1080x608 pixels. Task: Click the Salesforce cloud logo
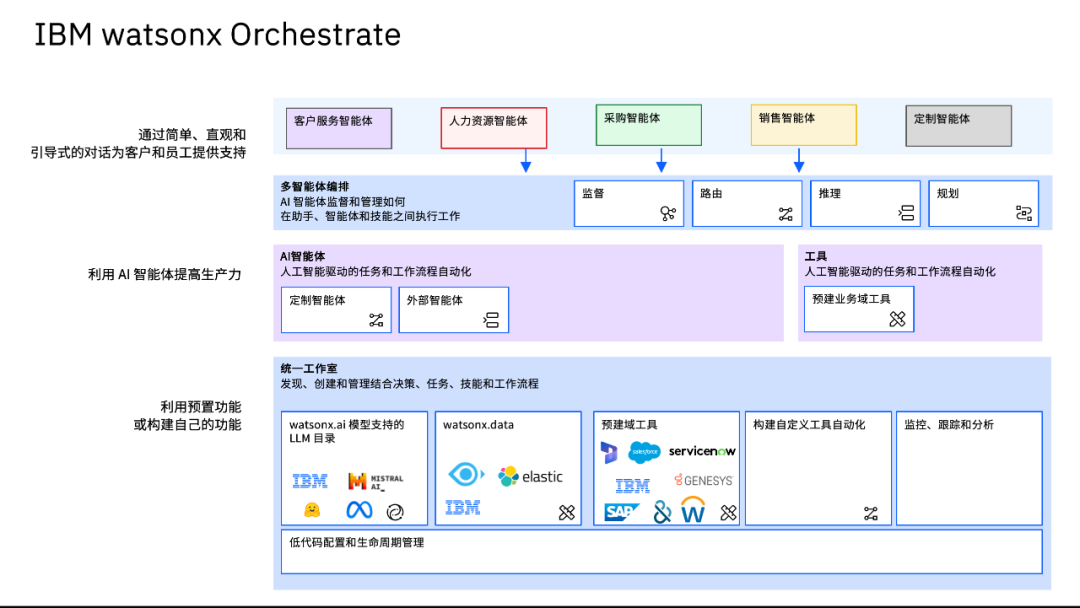point(645,452)
